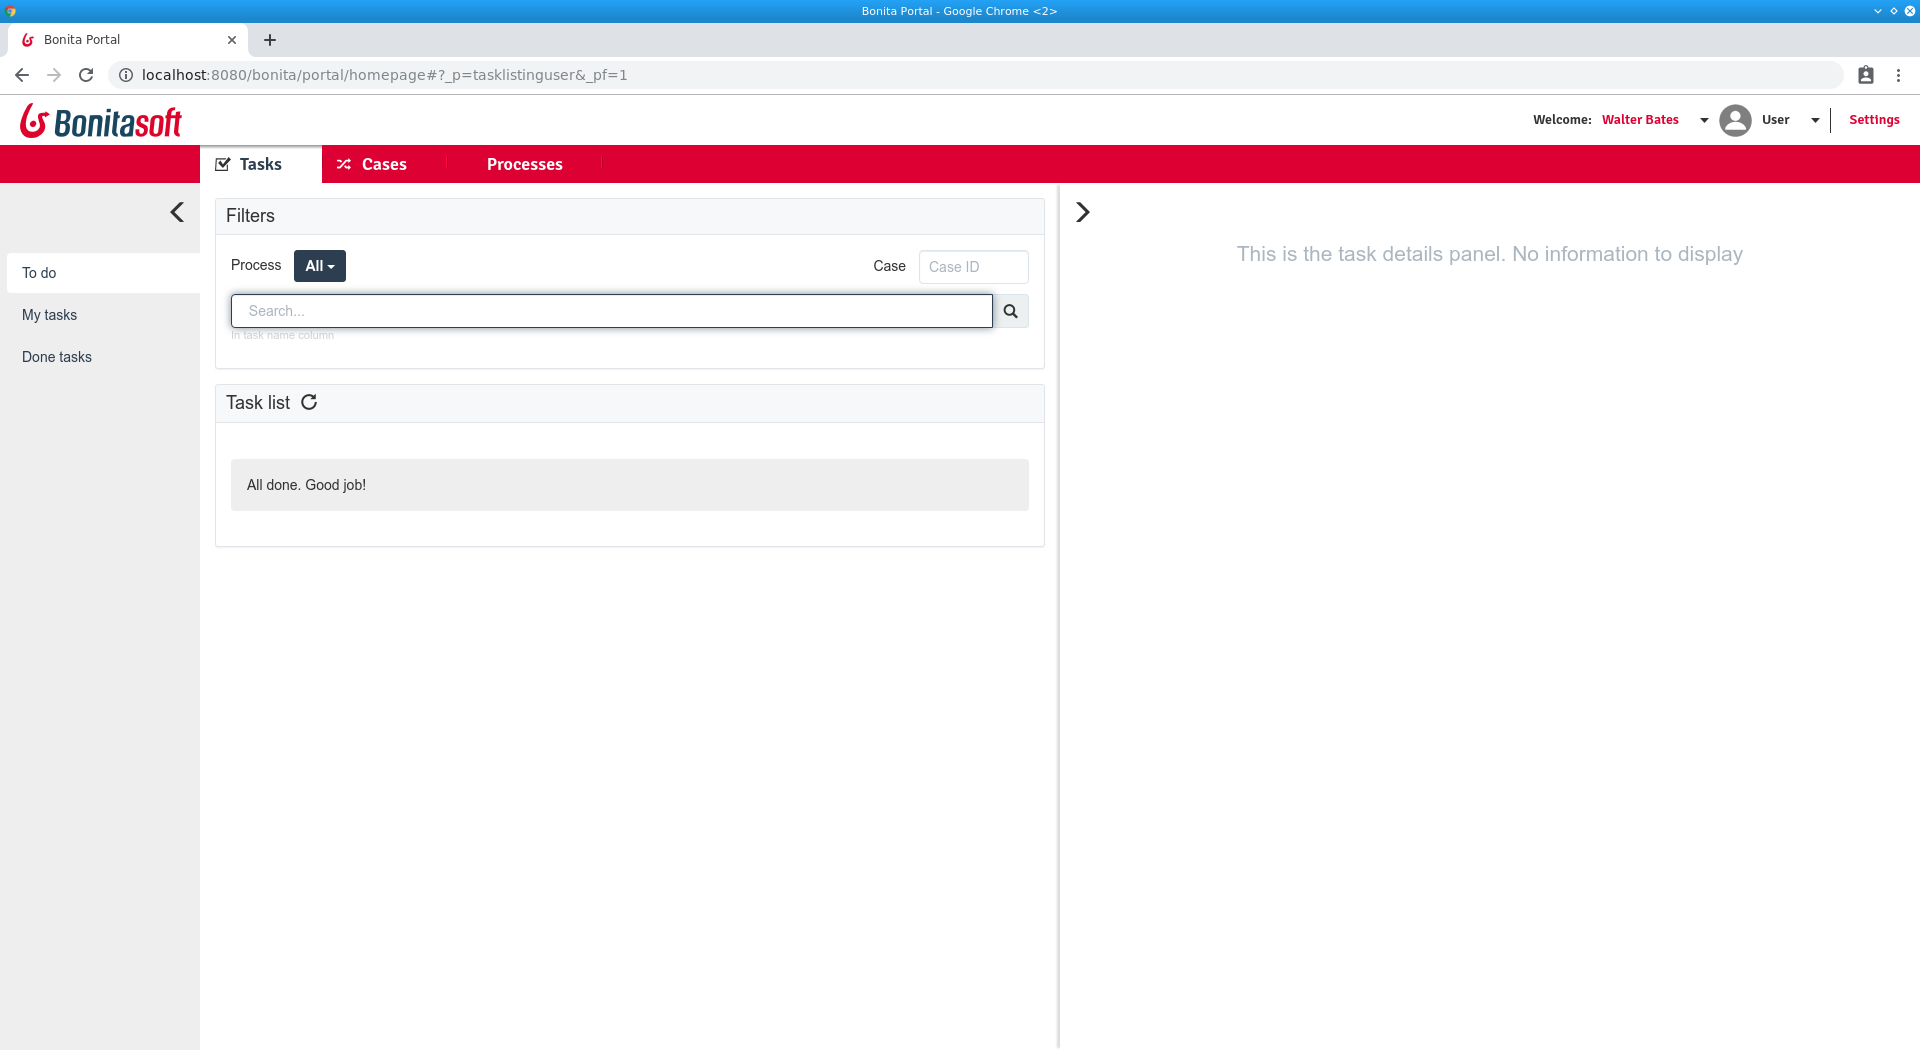Open a new browser tab
The height and width of the screenshot is (1050, 1920).
[x=270, y=40]
